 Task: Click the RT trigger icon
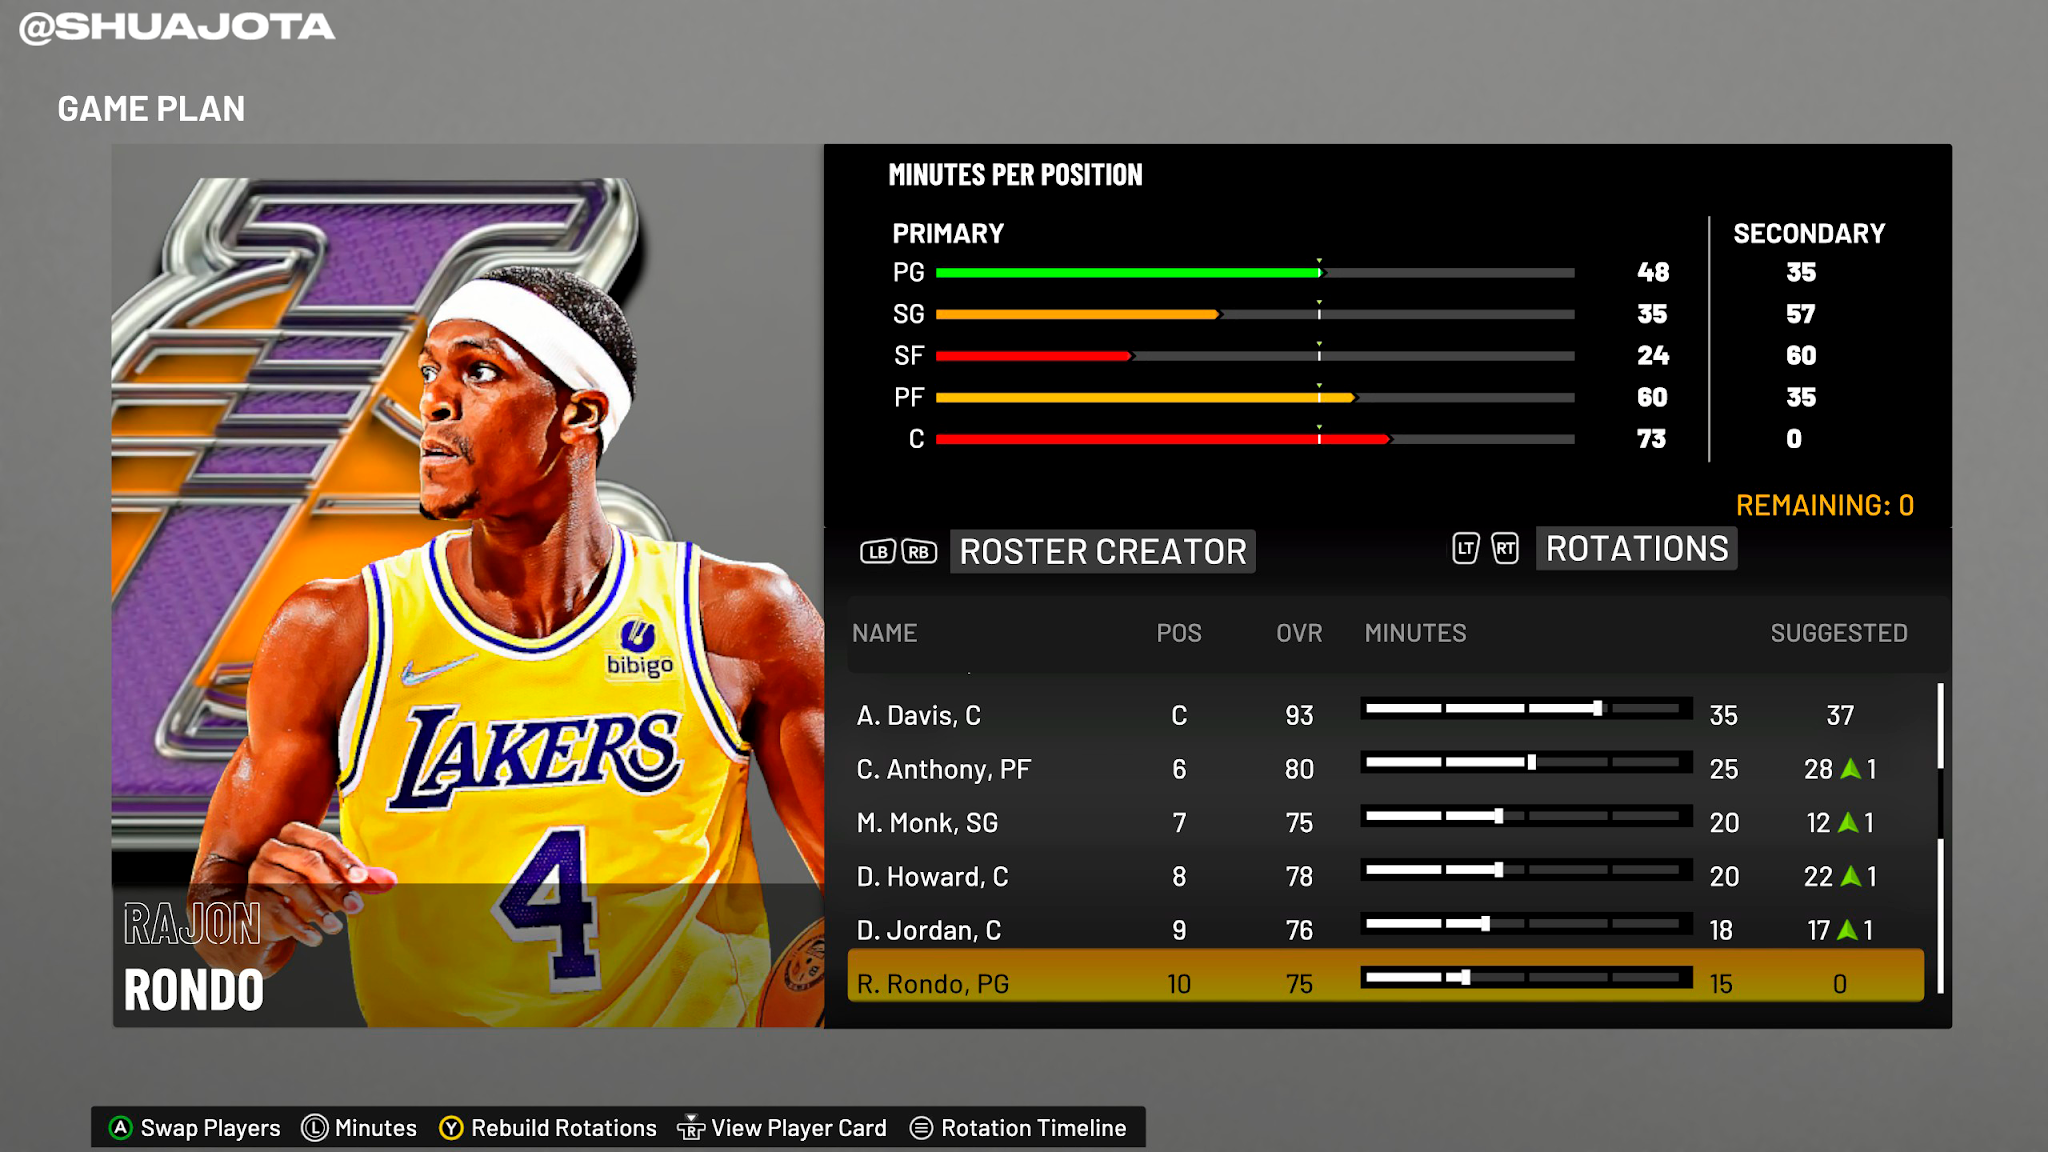point(1505,549)
